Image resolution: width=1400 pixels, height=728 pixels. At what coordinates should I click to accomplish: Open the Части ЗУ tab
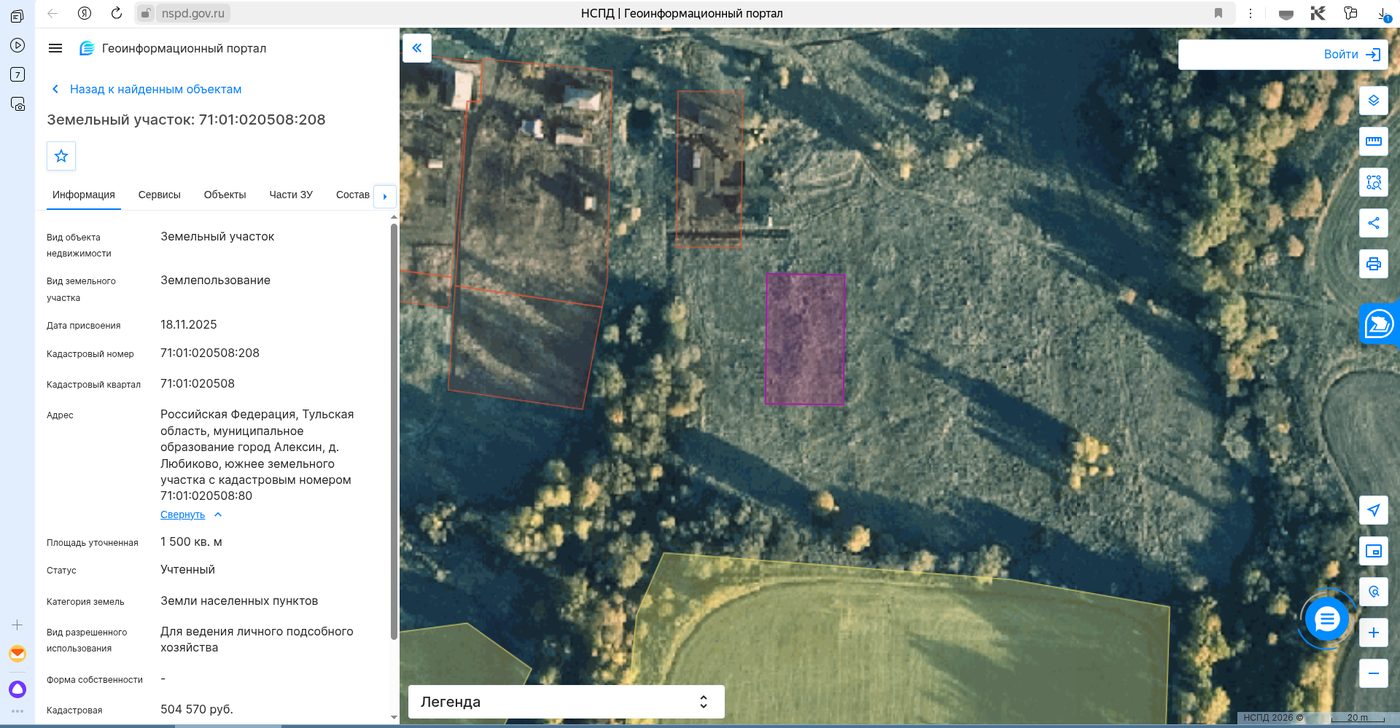coord(291,195)
